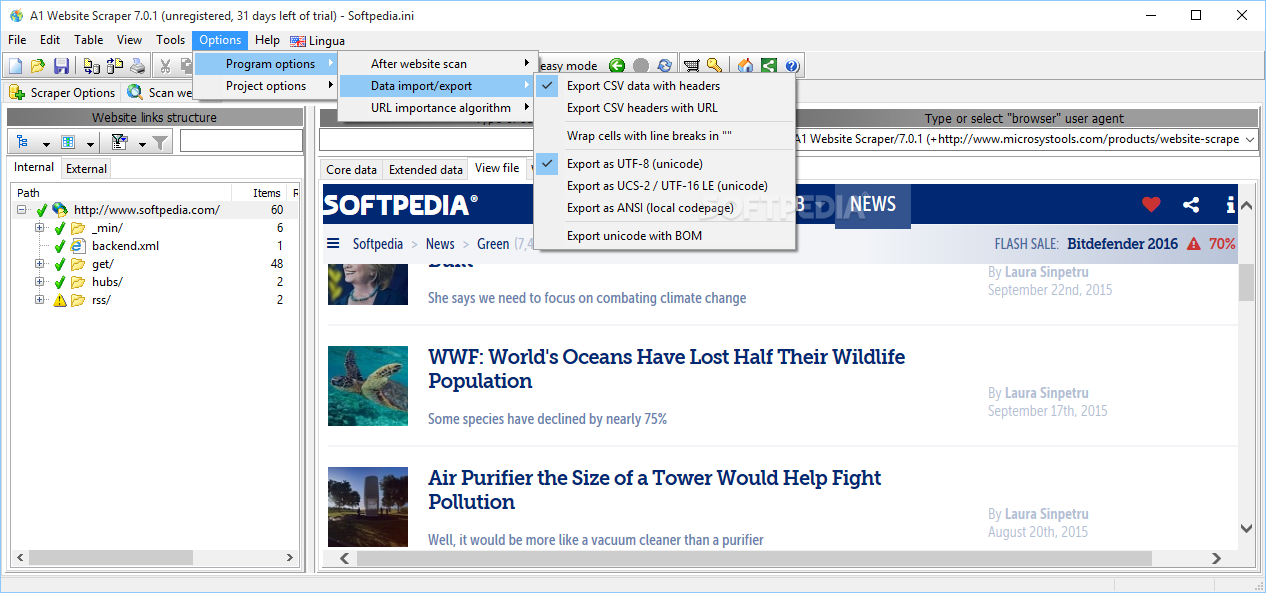Open After website scan submenu
1266x593 pixels.
coord(438,64)
